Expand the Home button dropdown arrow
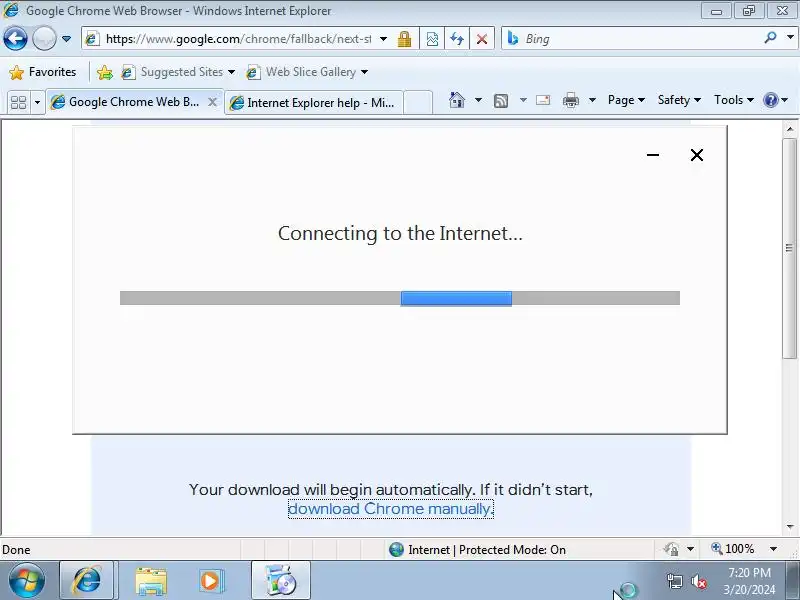 (479, 100)
